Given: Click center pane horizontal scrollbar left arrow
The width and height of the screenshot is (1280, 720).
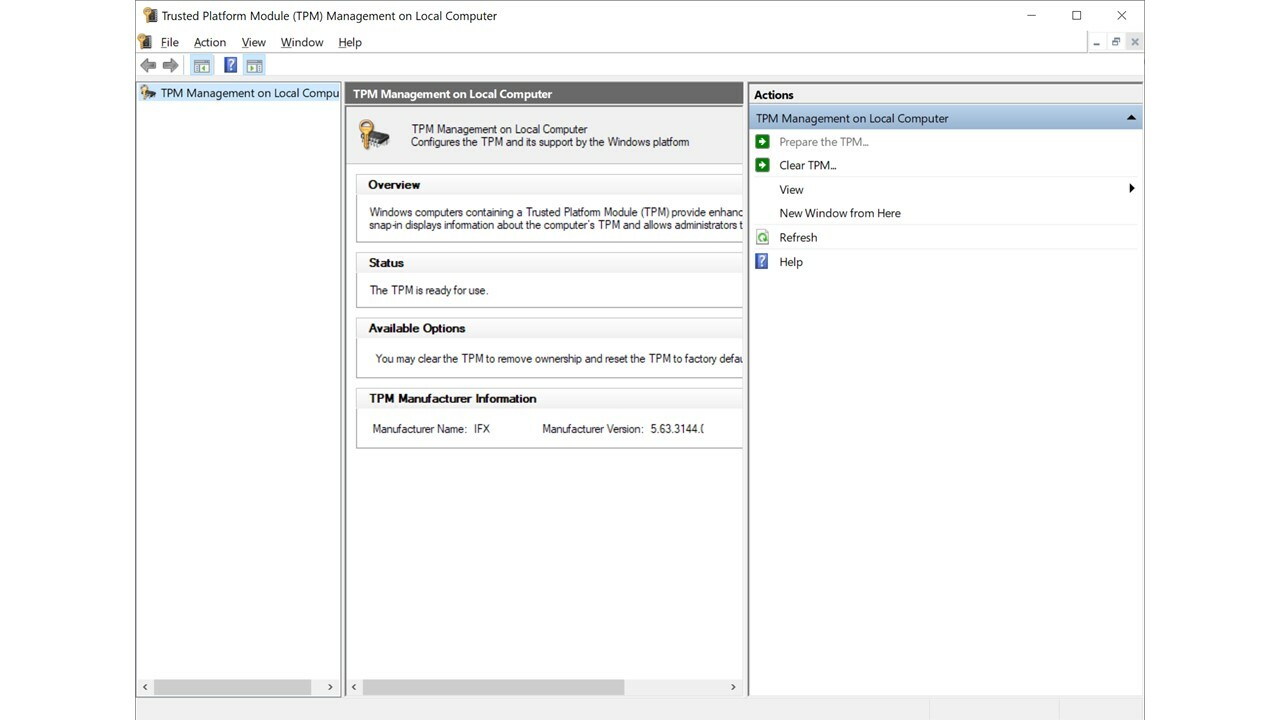Looking at the screenshot, I should [355, 687].
